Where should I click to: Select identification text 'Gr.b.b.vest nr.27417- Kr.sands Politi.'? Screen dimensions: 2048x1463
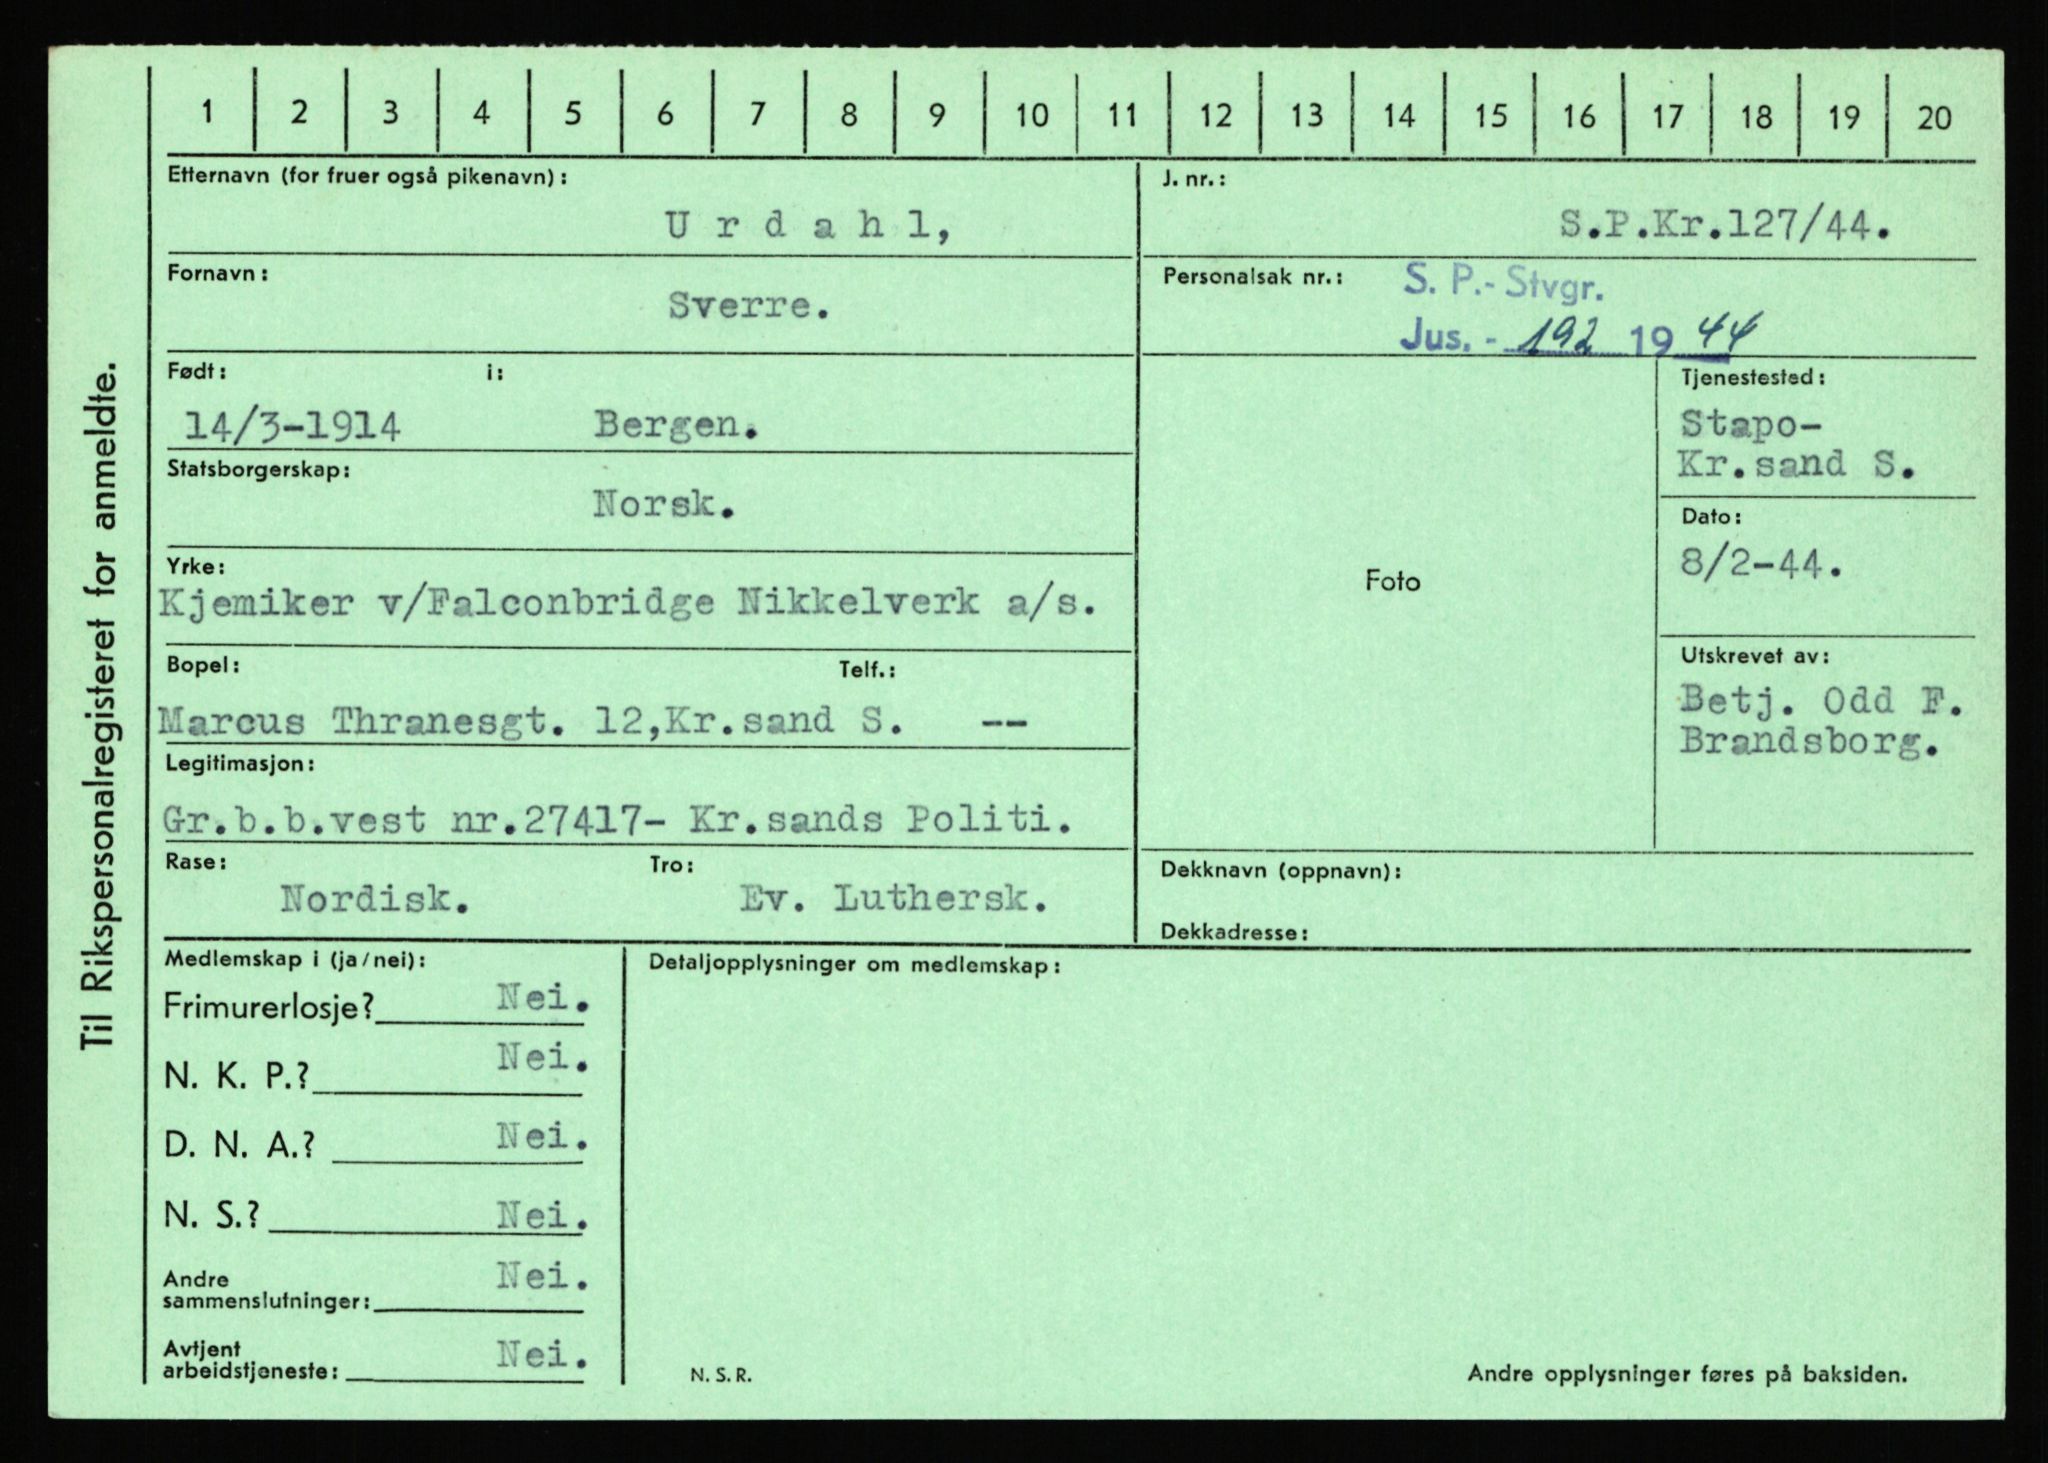(617, 820)
